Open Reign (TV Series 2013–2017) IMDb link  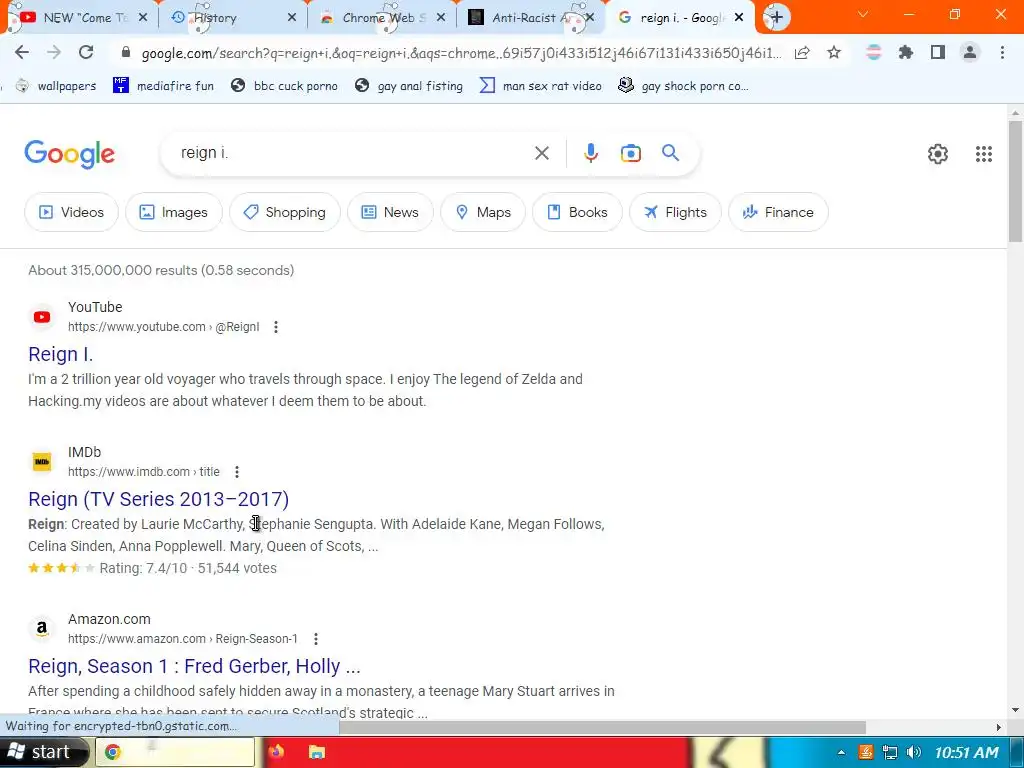[159, 499]
